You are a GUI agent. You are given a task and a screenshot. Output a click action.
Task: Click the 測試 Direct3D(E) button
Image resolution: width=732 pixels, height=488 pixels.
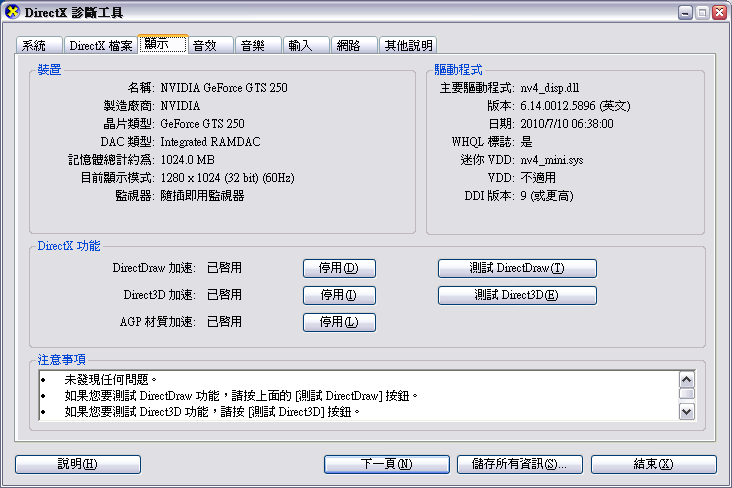pos(517,295)
